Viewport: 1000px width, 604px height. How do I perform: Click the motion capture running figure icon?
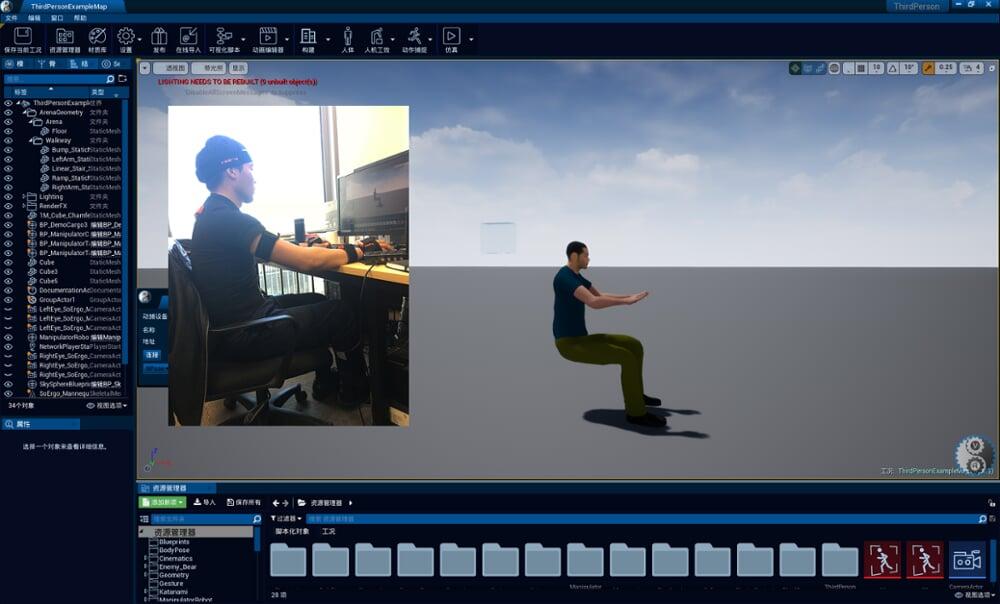(414, 37)
